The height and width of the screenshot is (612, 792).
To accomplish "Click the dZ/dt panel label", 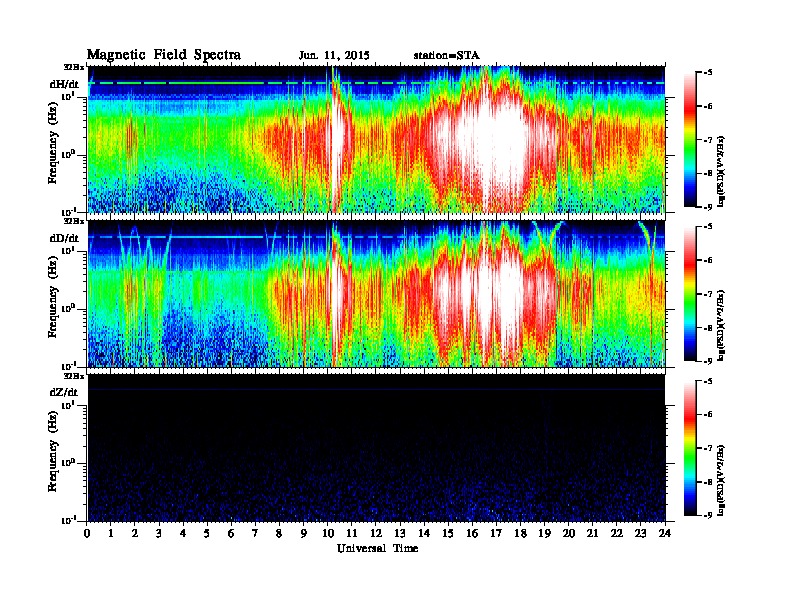I will [x=64, y=392].
